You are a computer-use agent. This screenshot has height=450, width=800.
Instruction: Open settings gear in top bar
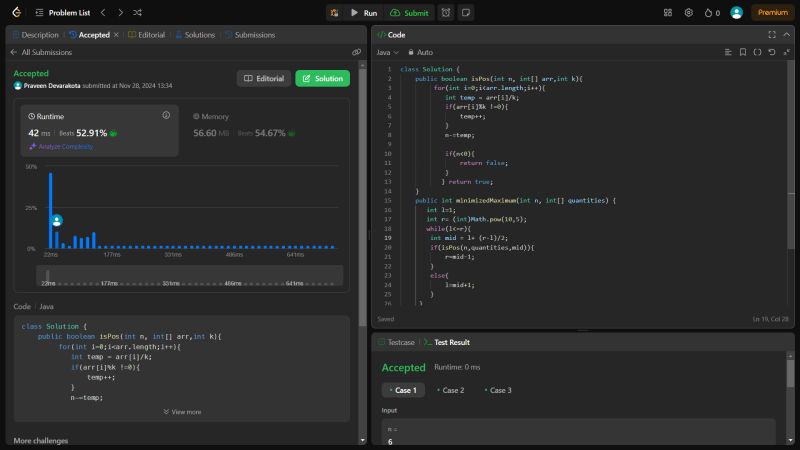688,13
